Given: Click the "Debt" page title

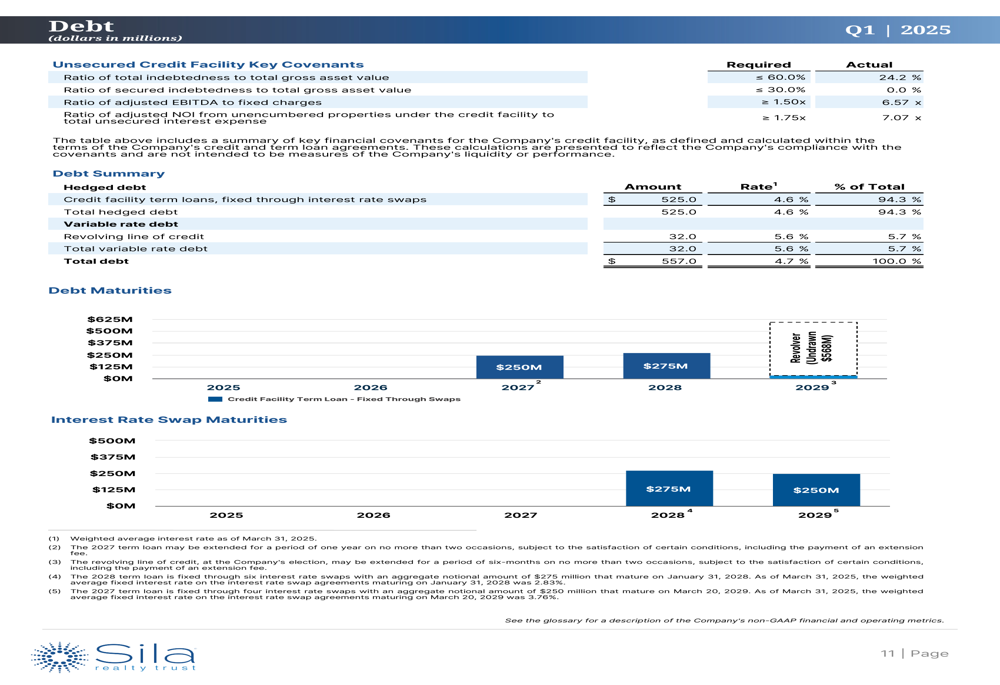Looking at the screenshot, I should click(81, 26).
